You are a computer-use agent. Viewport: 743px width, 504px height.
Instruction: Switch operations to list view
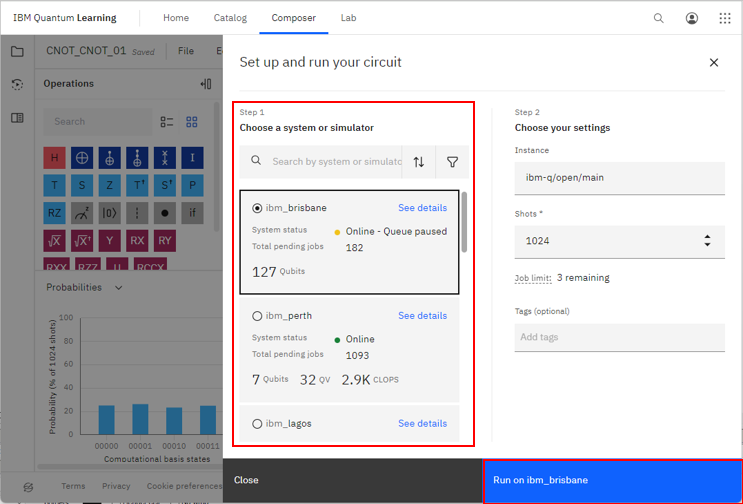click(x=167, y=122)
